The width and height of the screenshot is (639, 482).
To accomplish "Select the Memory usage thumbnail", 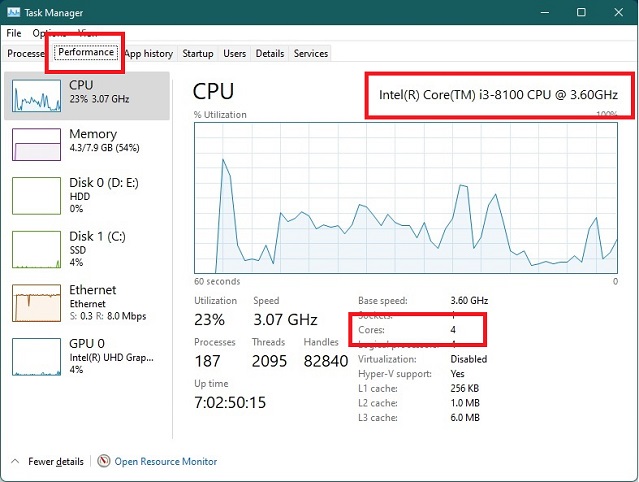I will tap(36, 144).
